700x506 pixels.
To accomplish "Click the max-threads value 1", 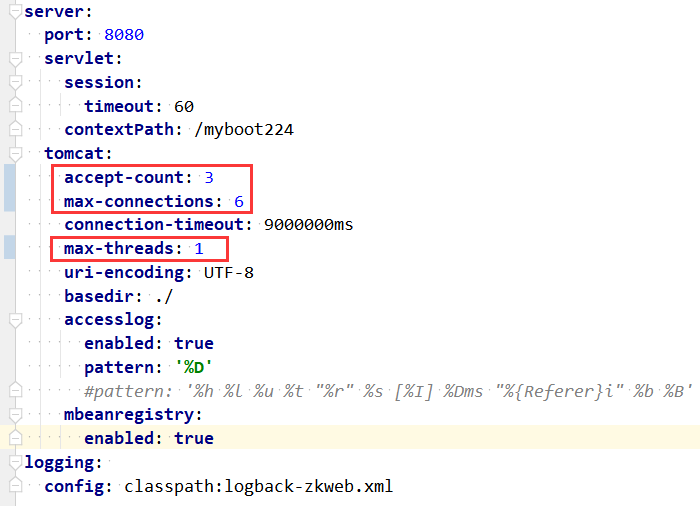I will (199, 249).
